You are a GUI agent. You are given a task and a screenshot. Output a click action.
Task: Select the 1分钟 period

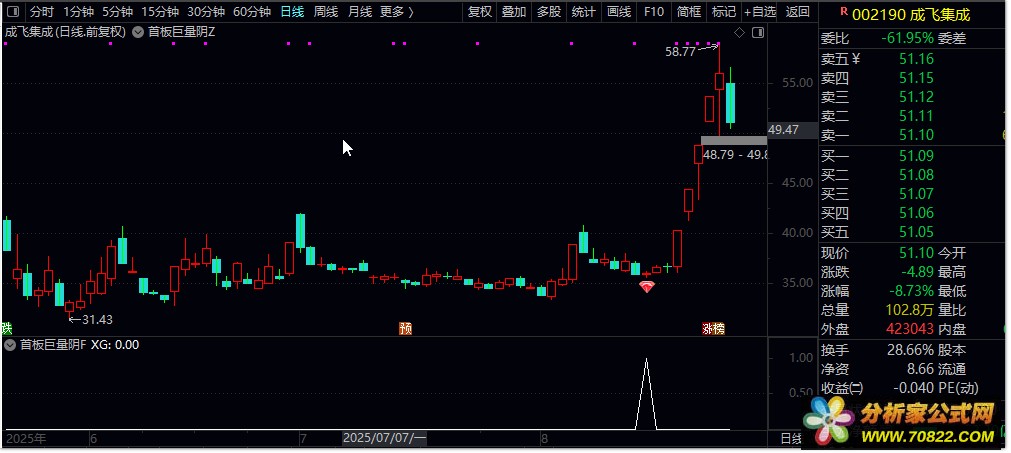point(79,12)
